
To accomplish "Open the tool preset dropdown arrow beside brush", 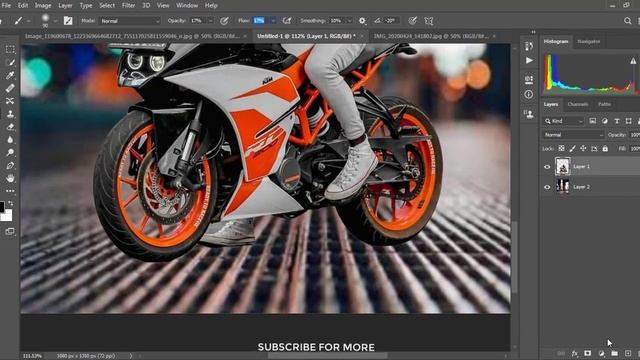I will click(29, 21).
